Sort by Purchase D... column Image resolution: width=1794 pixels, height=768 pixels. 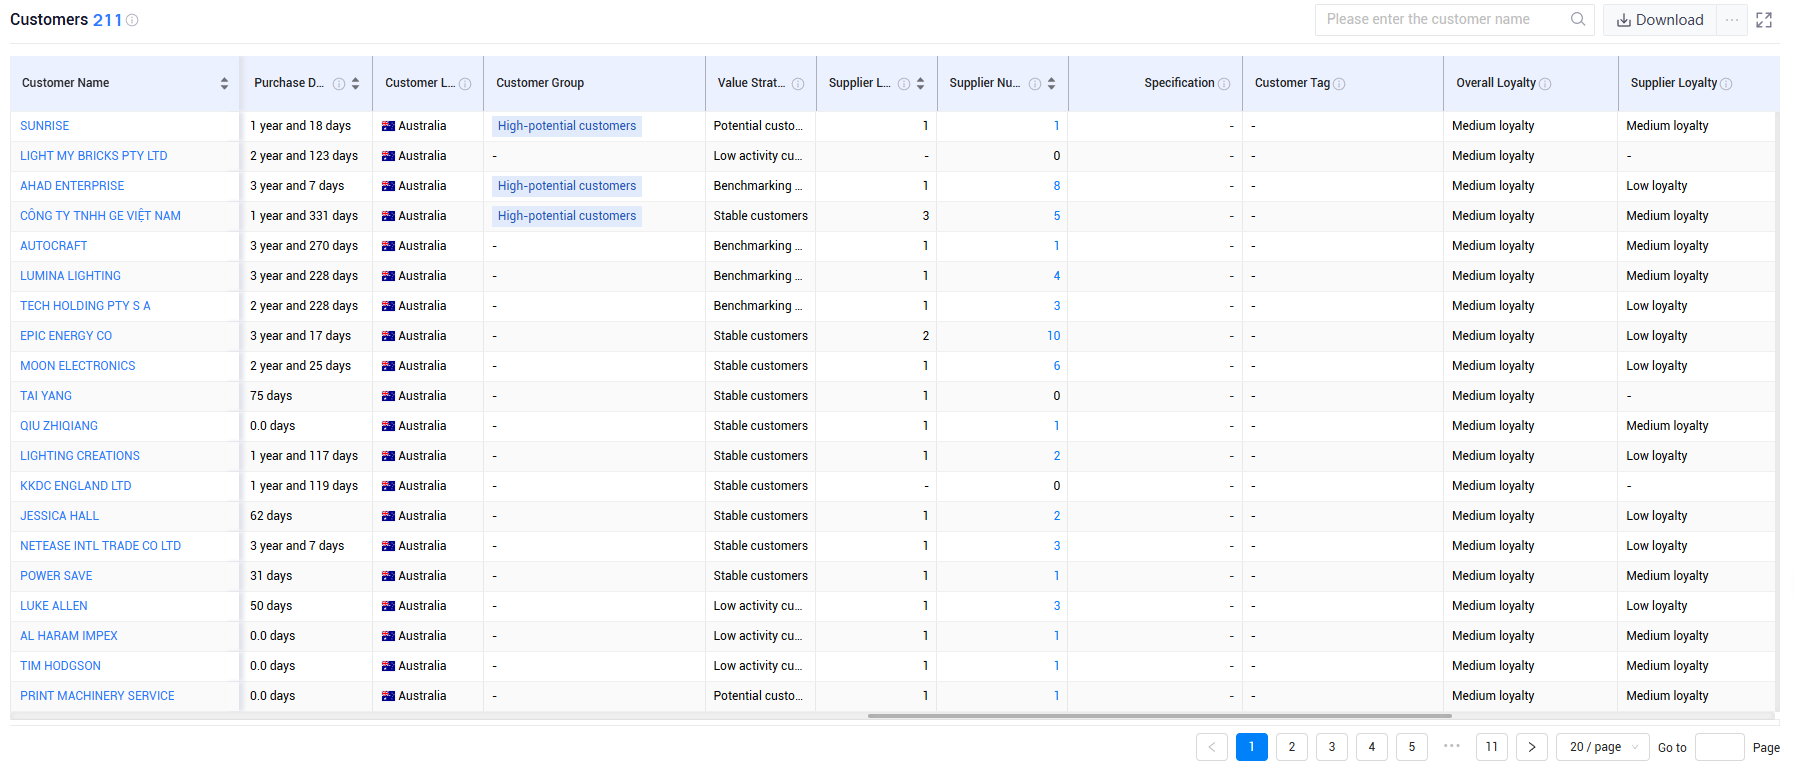coord(355,84)
